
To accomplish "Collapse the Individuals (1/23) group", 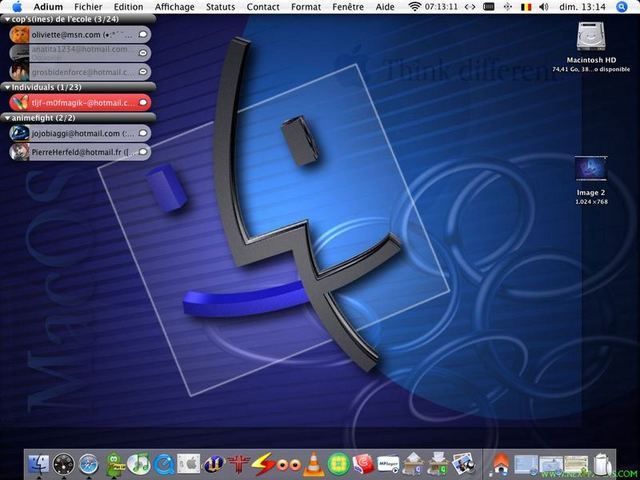I will tap(7, 87).
